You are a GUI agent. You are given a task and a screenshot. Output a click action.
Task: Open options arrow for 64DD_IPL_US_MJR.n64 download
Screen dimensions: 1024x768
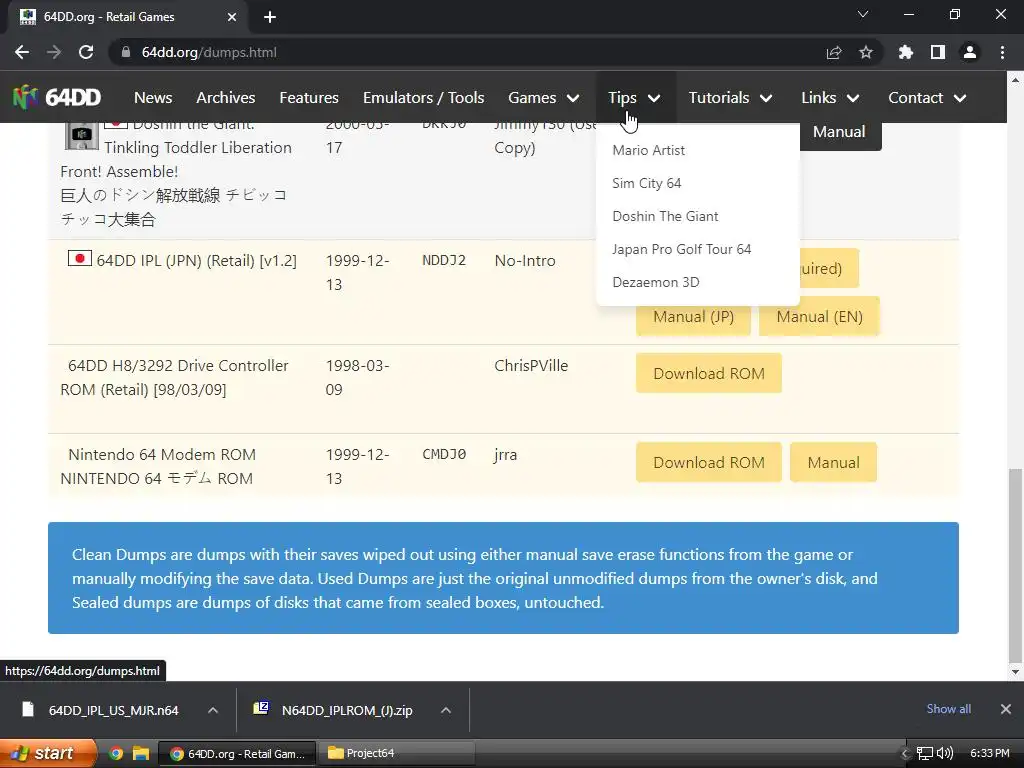[213, 710]
